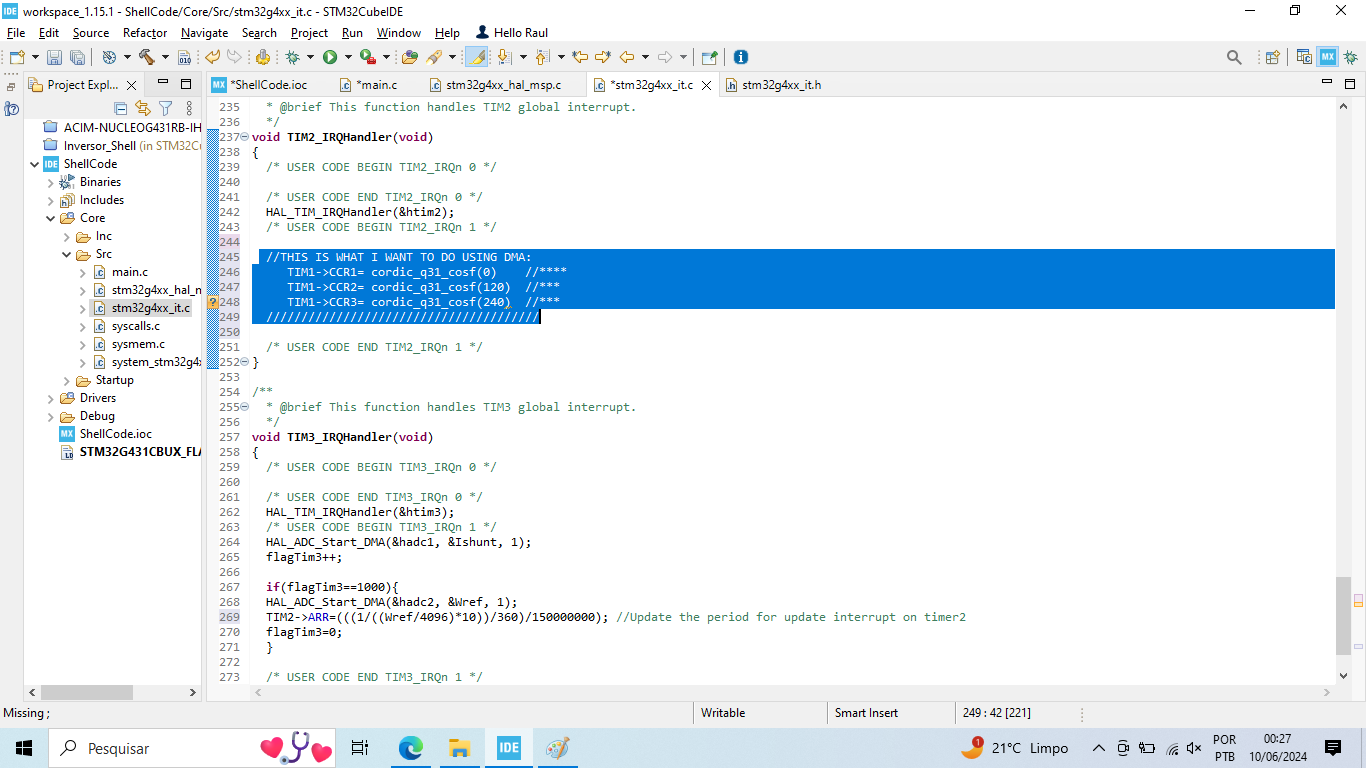The width and height of the screenshot is (1366, 768).
Task: Start debugging with the bug icon
Action: pyautogui.click(x=293, y=57)
